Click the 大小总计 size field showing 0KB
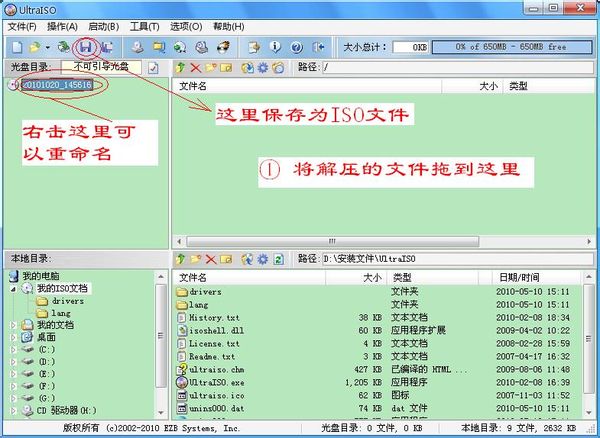Viewport: 600px width, 438px height. point(410,47)
